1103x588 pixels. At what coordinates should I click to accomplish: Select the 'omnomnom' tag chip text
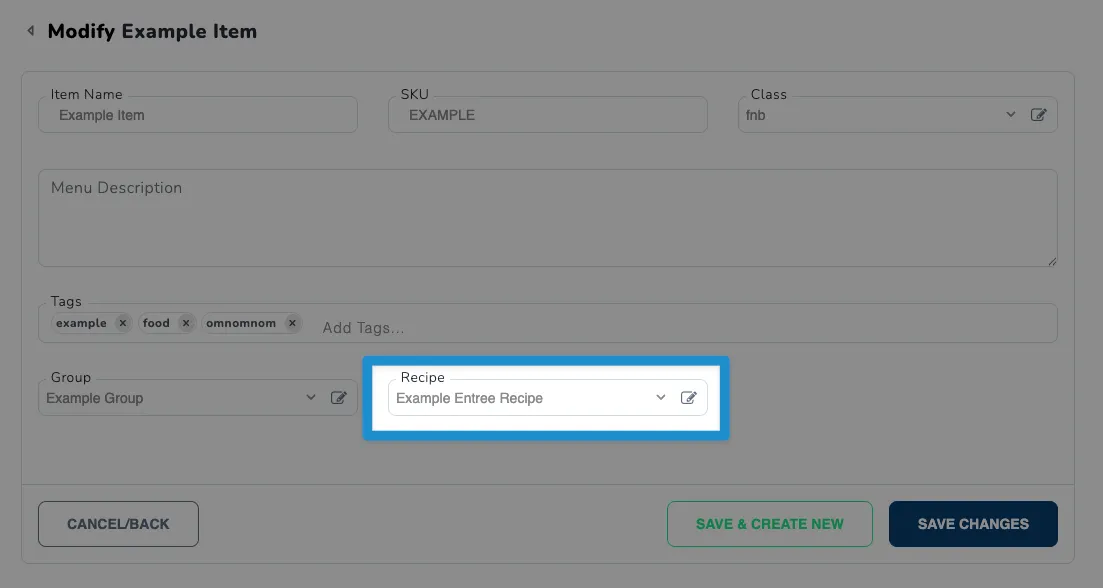coord(241,323)
